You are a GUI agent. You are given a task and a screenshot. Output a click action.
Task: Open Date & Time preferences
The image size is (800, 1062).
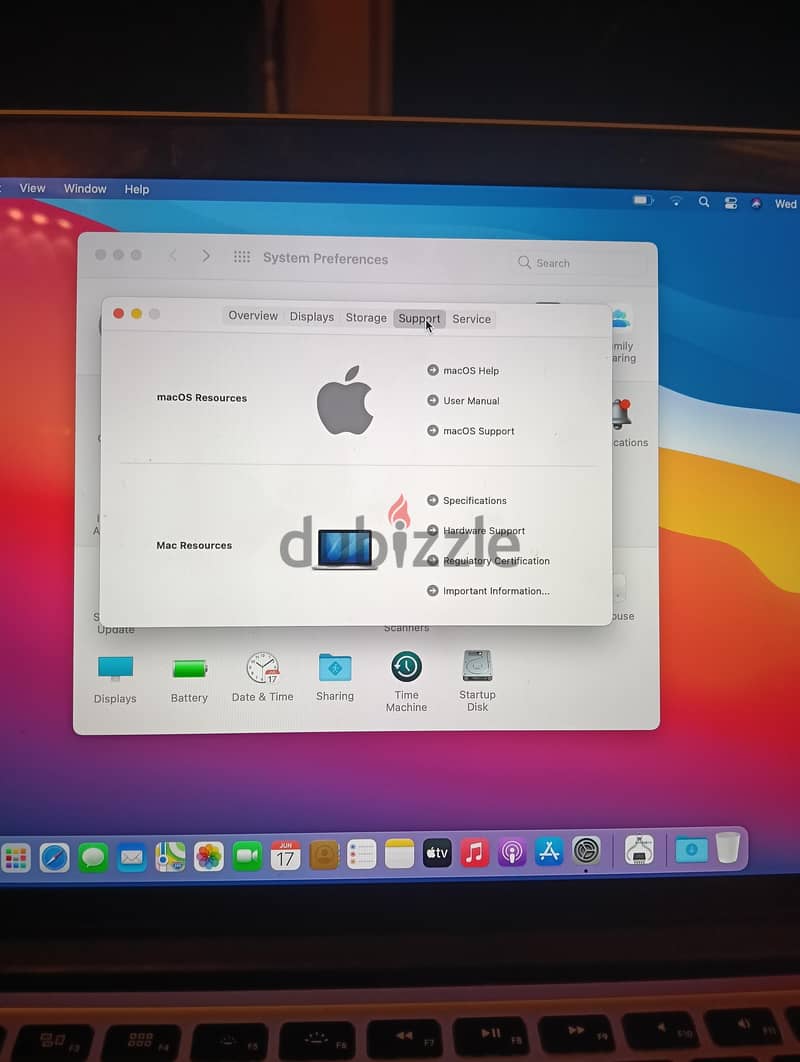262,677
